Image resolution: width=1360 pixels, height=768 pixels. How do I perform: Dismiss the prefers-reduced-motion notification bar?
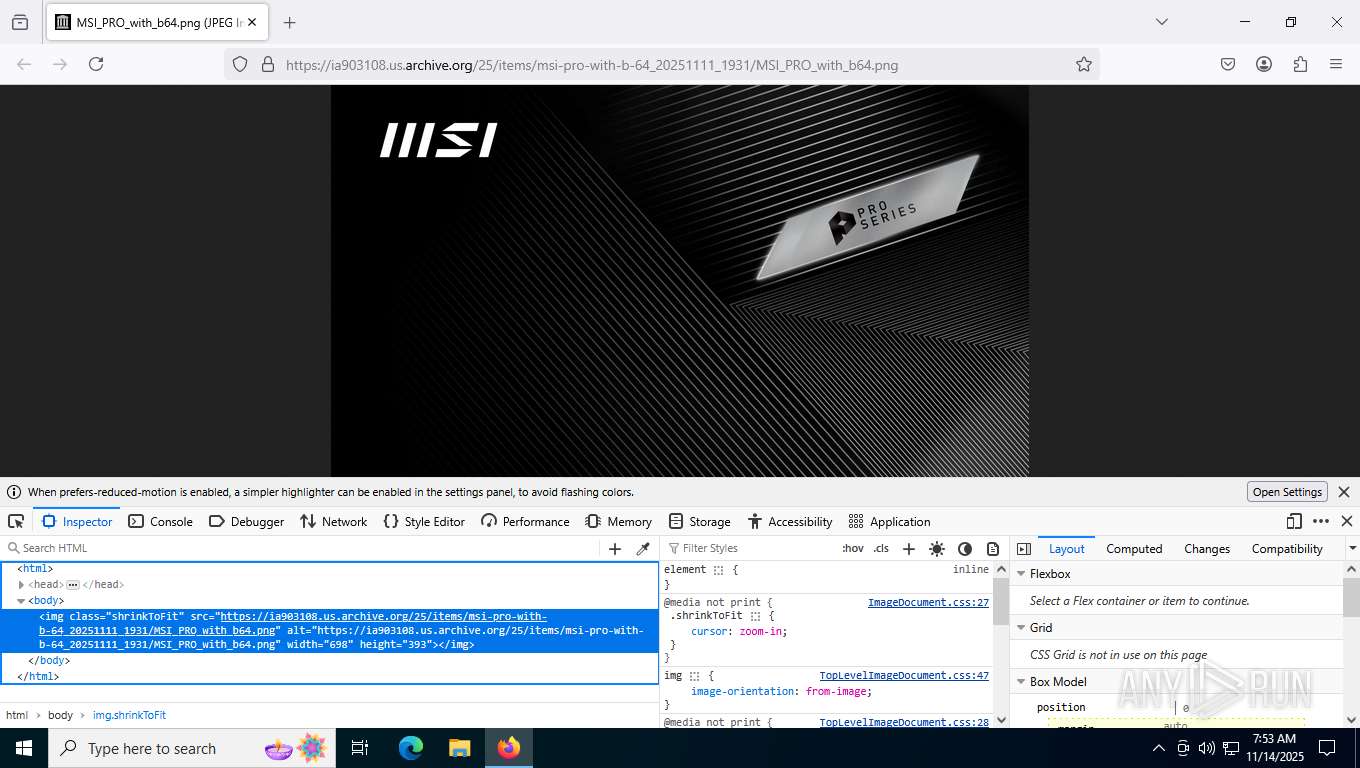tap(1344, 492)
